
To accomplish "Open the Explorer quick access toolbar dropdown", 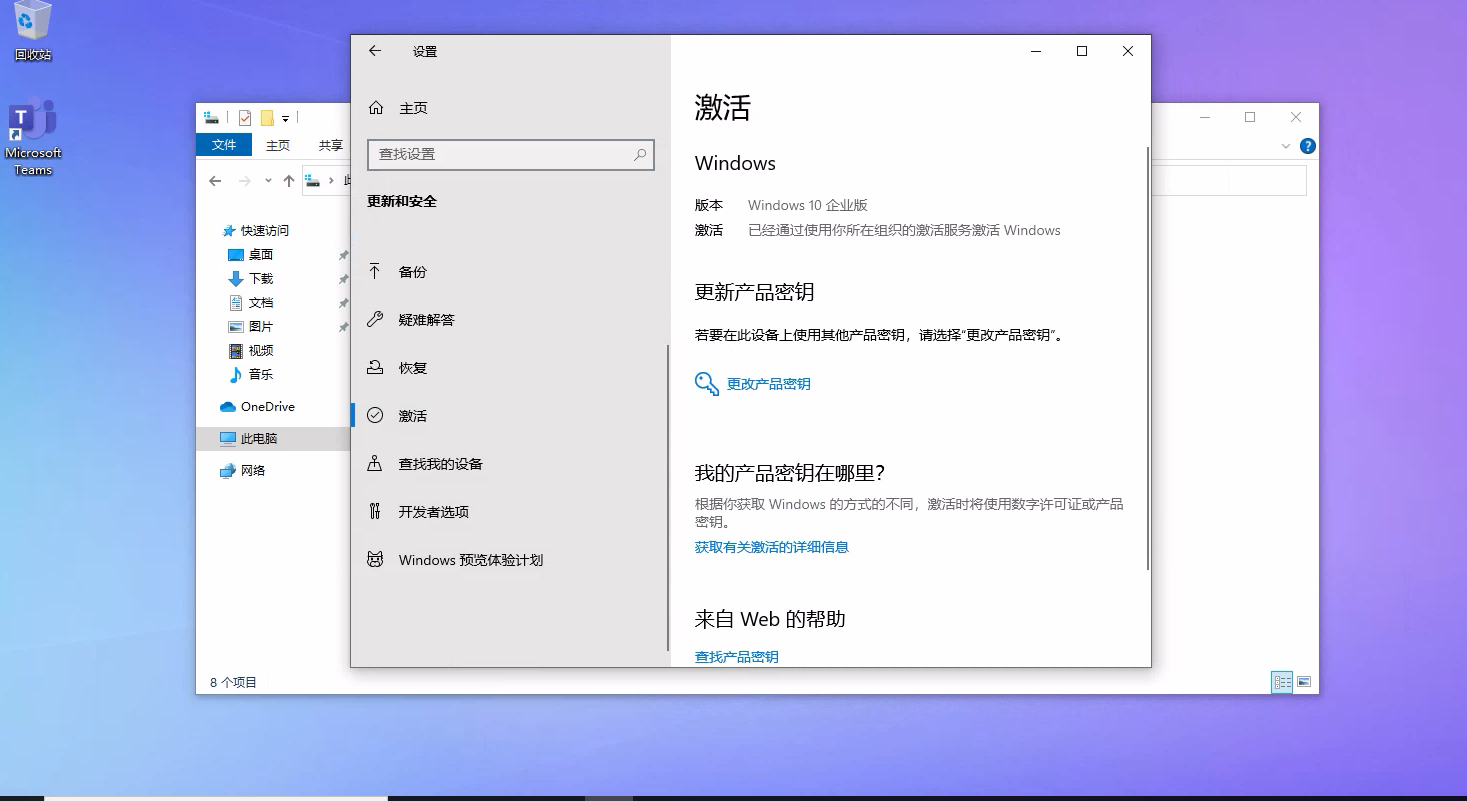I will (285, 119).
